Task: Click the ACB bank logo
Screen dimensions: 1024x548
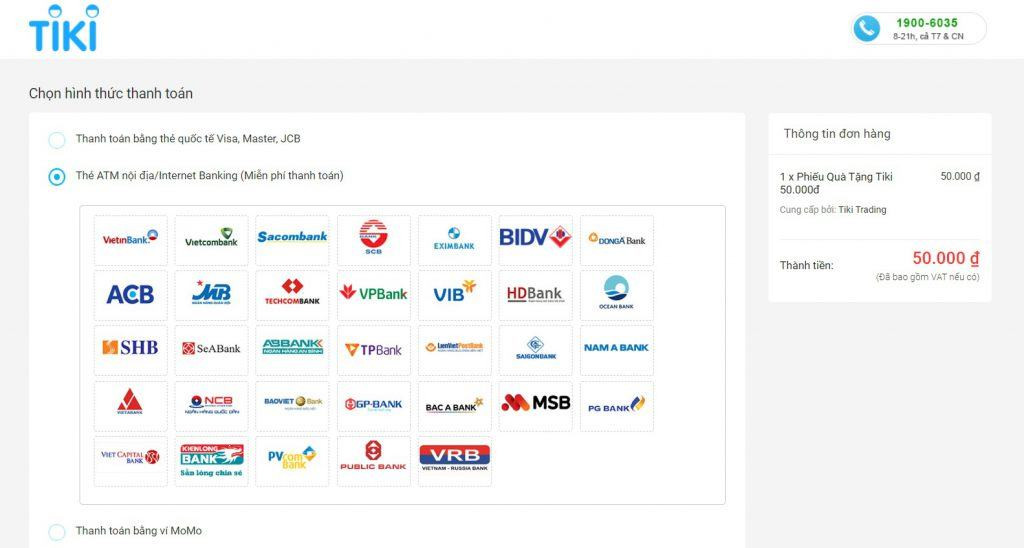Action: tap(130, 295)
